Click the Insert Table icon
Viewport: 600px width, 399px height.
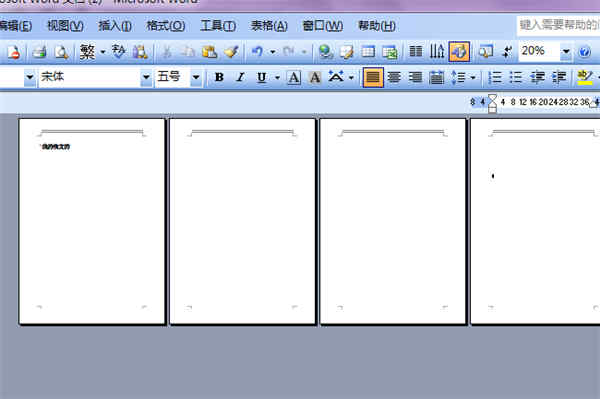click(x=368, y=52)
